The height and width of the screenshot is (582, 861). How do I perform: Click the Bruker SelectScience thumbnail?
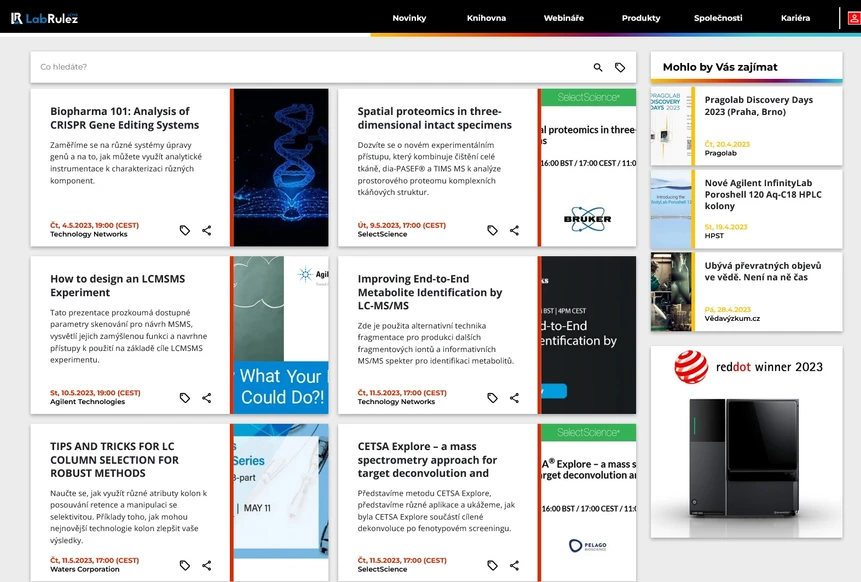tap(589, 167)
